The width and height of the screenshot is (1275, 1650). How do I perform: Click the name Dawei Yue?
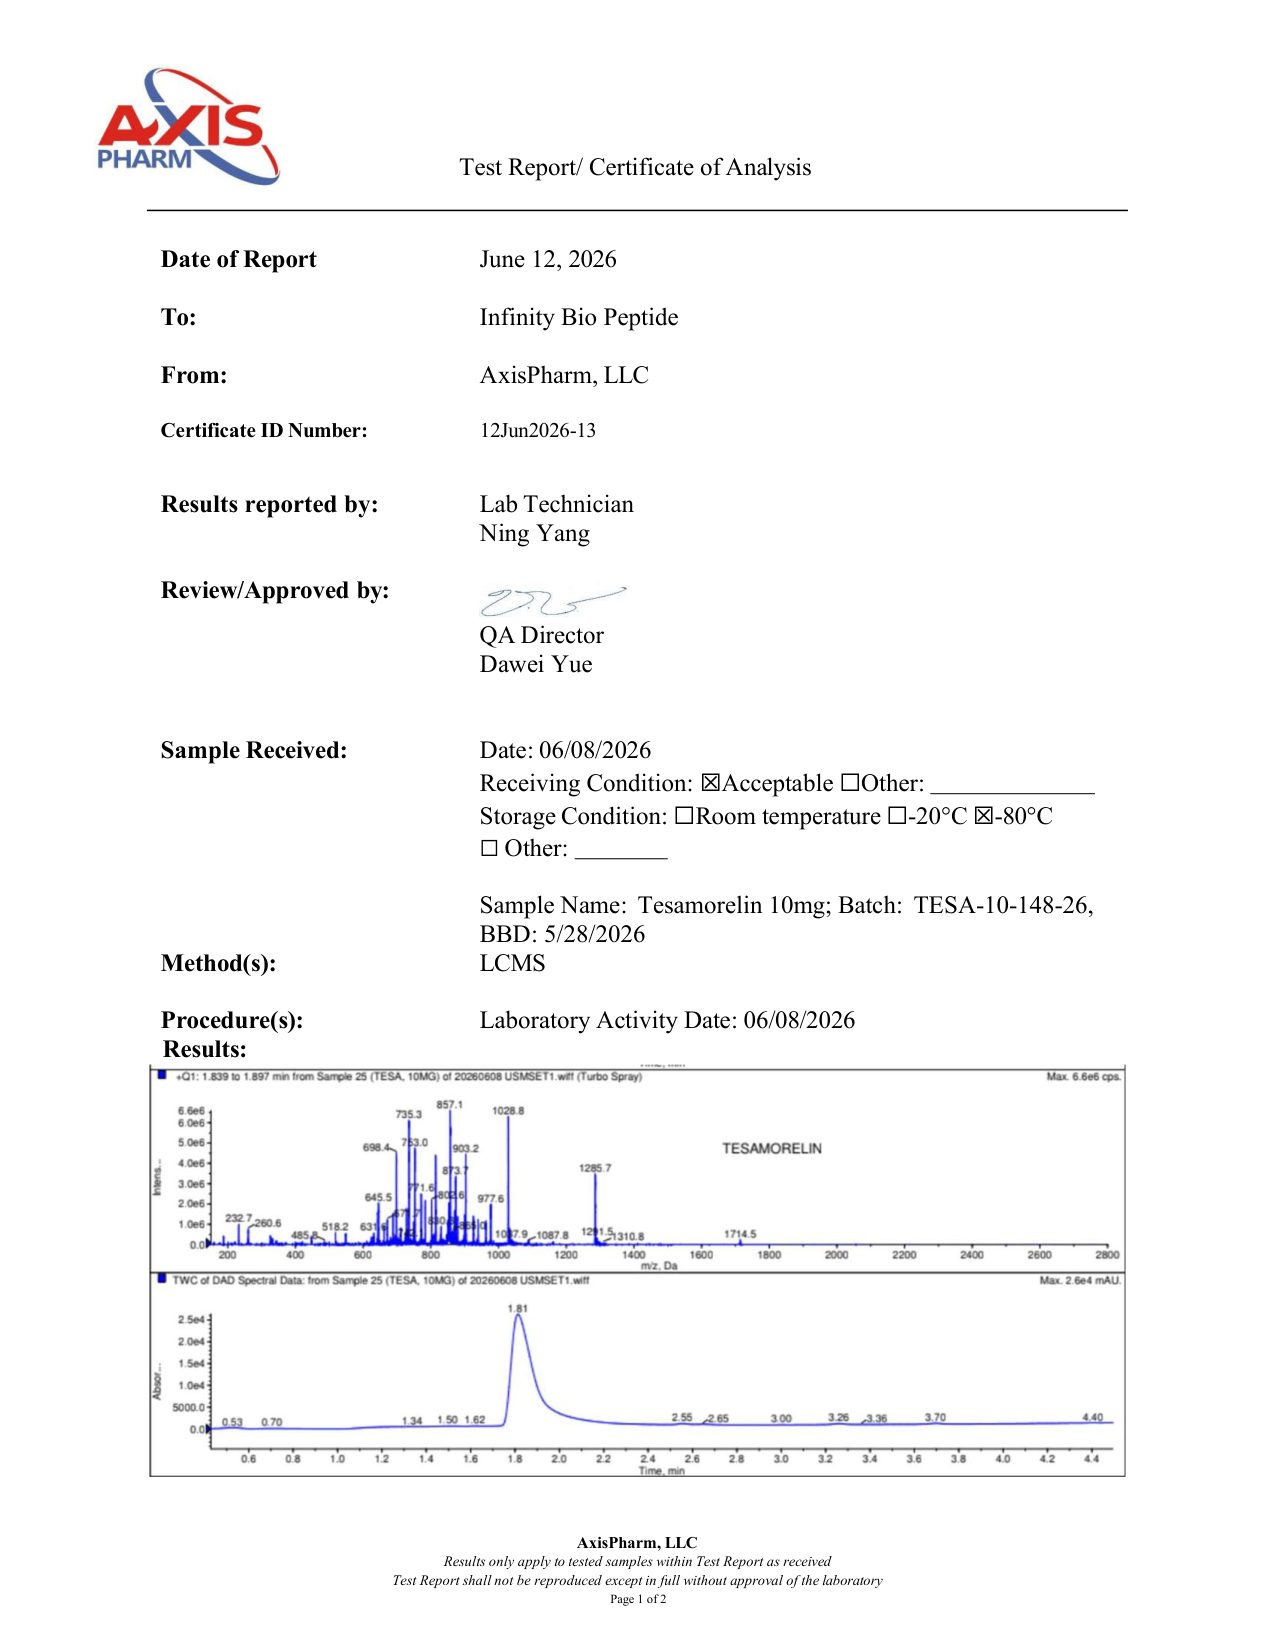[x=536, y=664]
